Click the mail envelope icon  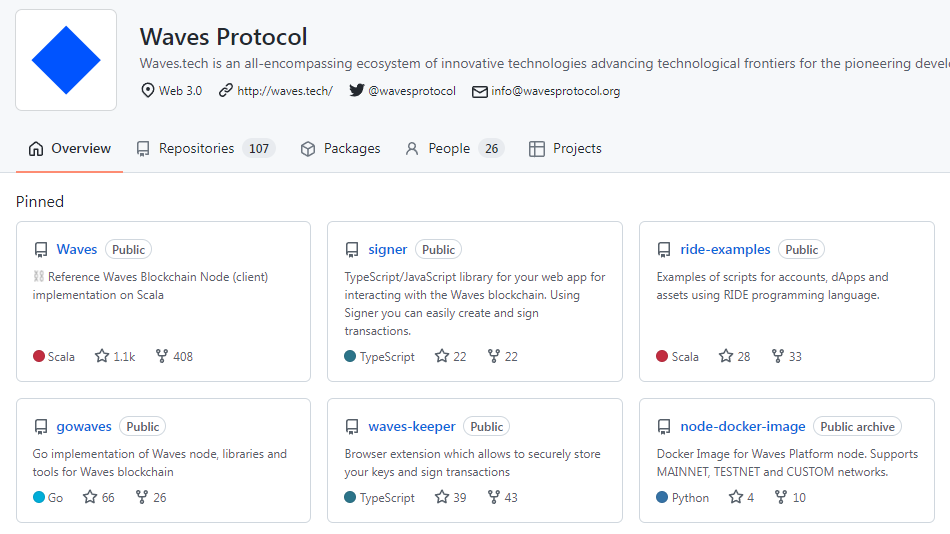tap(480, 92)
